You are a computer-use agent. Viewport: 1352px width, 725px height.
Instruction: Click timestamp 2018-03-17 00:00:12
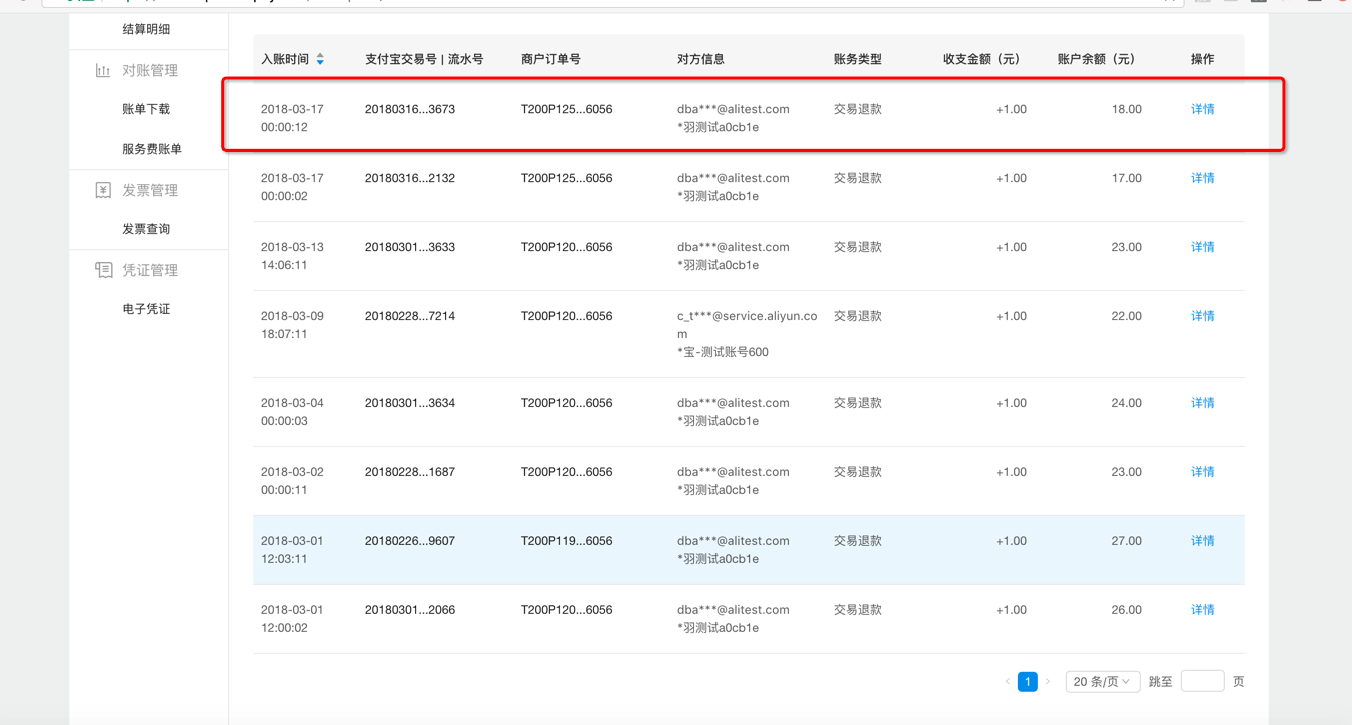pos(292,118)
